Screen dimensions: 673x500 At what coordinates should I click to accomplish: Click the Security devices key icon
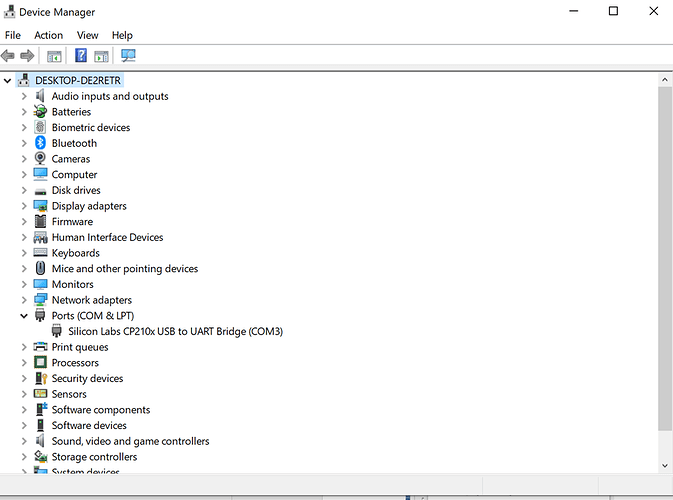tap(41, 379)
